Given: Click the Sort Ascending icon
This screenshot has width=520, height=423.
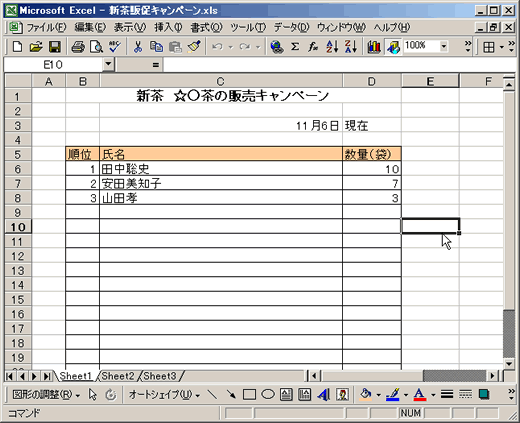Looking at the screenshot, I should coord(332,47).
